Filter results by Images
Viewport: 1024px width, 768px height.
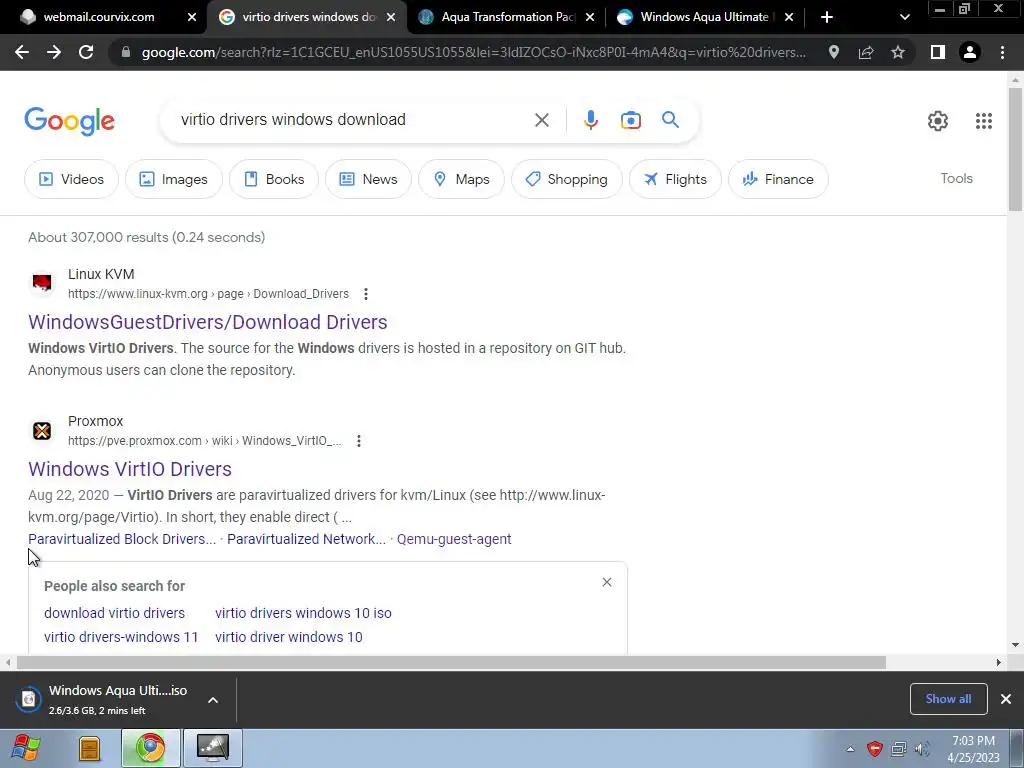coord(174,179)
